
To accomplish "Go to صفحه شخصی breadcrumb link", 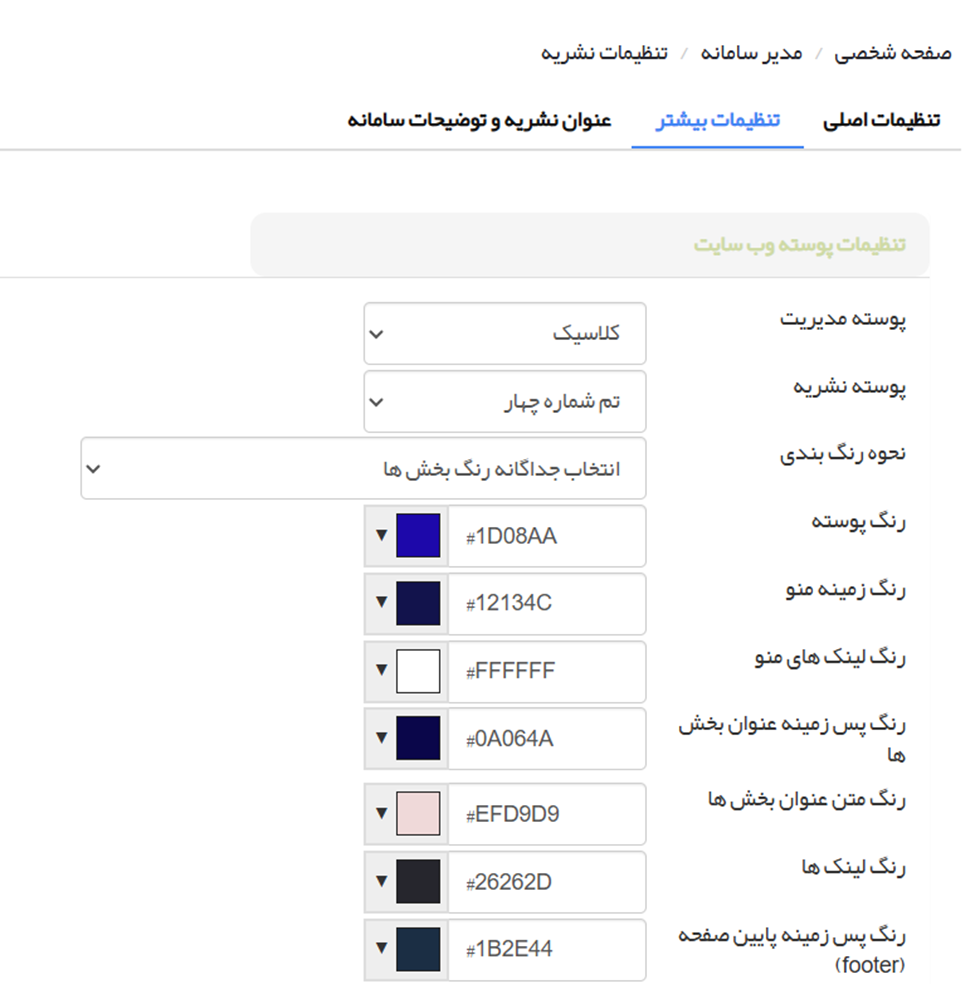I will (893, 52).
